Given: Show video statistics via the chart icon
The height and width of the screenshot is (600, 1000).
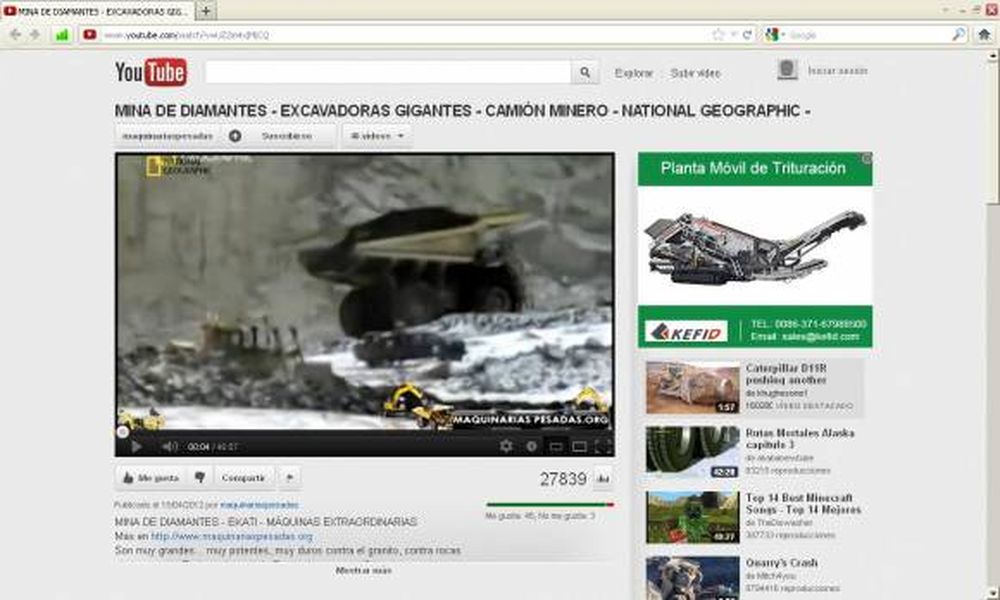Looking at the screenshot, I should pyautogui.click(x=603, y=479).
